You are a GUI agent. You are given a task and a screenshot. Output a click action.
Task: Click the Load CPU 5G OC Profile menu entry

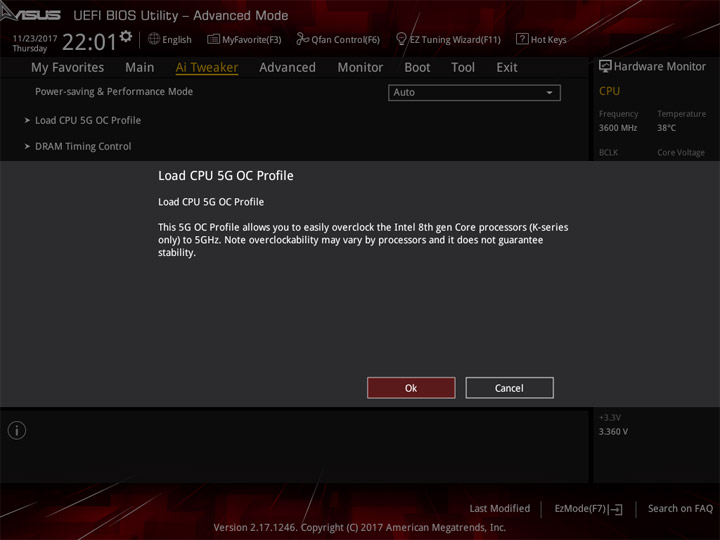[88, 120]
